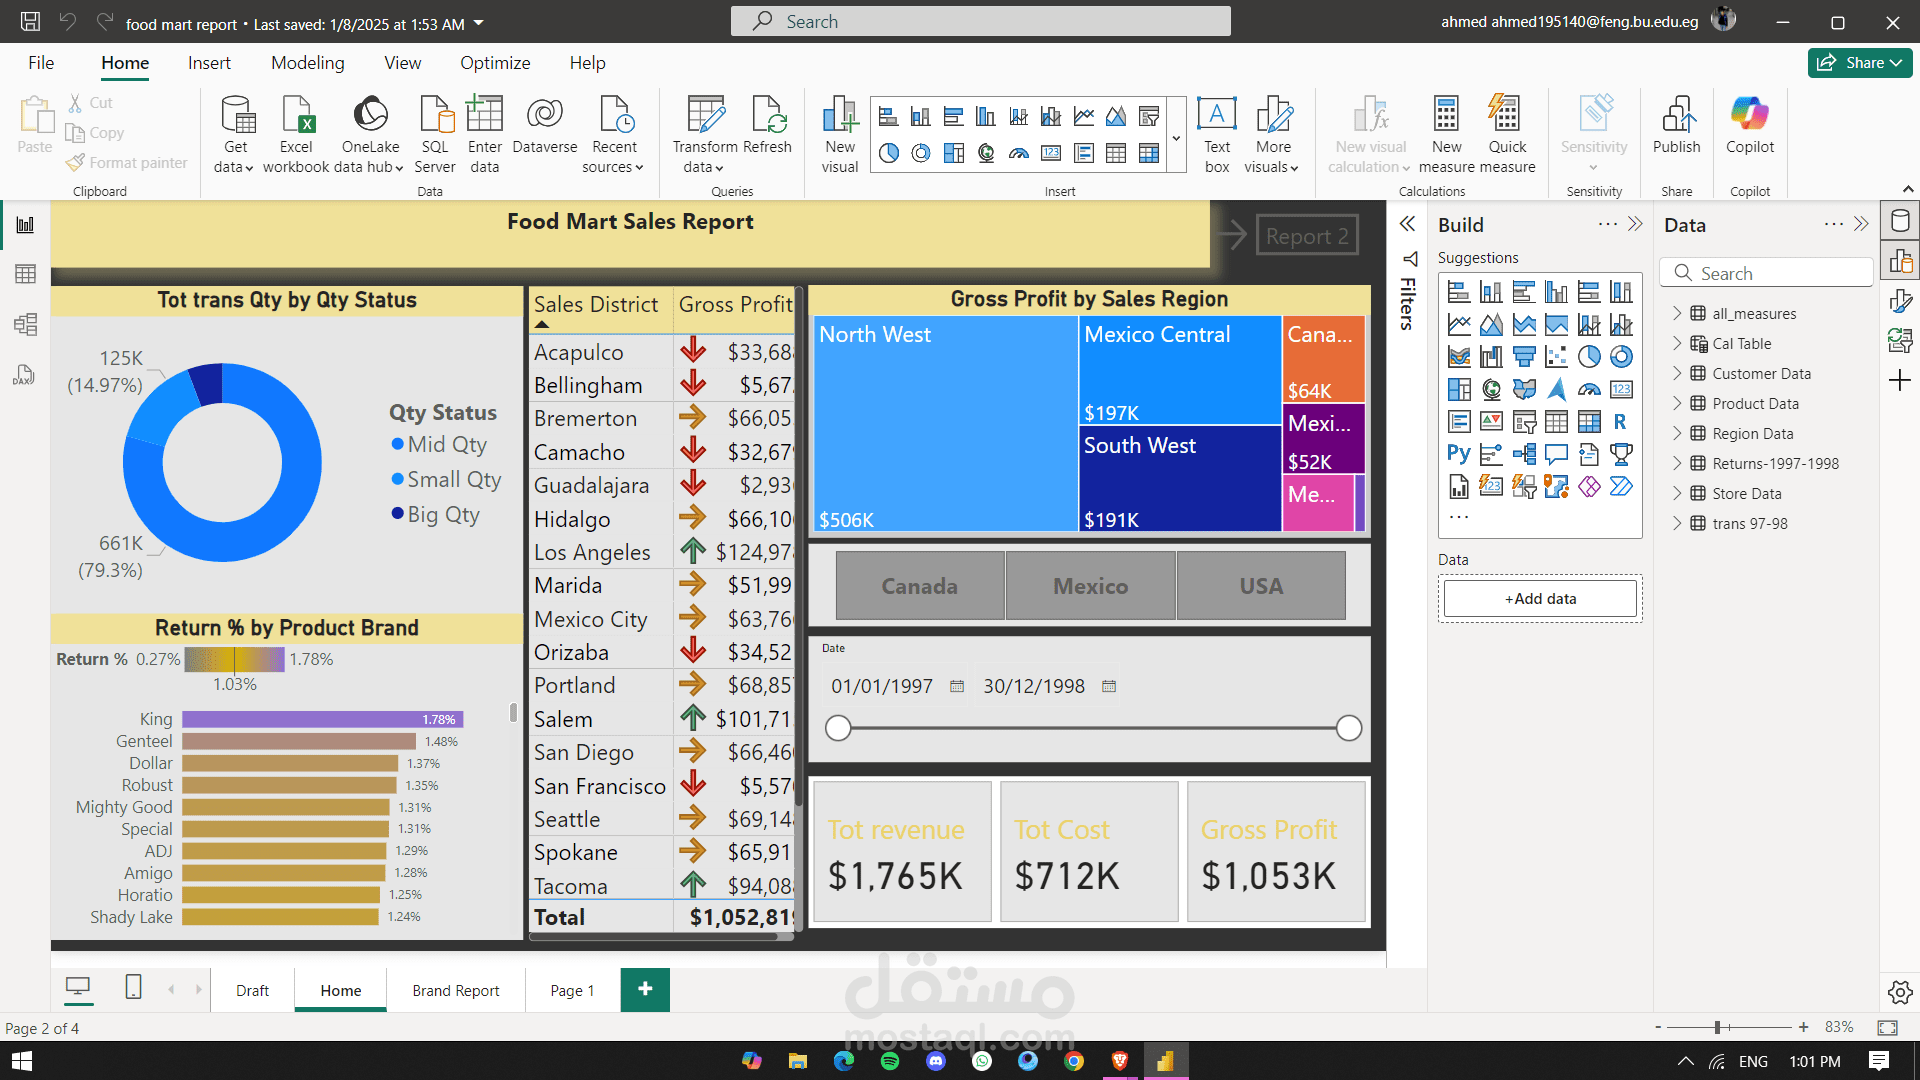Screen dimensions: 1920x1080
Task: Expand the Store Data table
Action: coord(1677,493)
